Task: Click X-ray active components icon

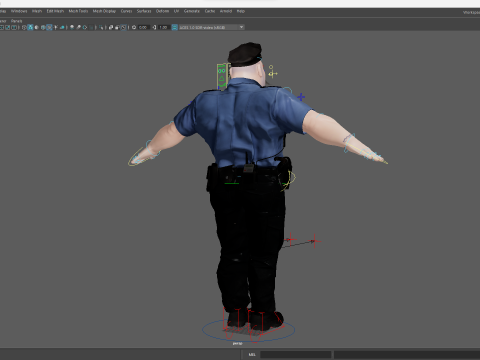Action: pos(117,27)
